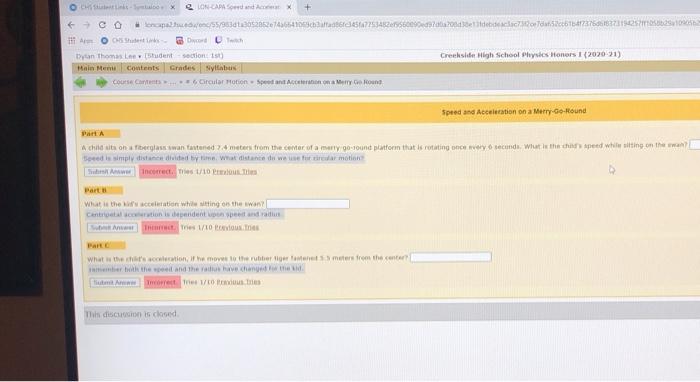Expand the Dylan Thomas Lee user dropdown
Viewport: 700px width, 382px height.
coord(108,56)
